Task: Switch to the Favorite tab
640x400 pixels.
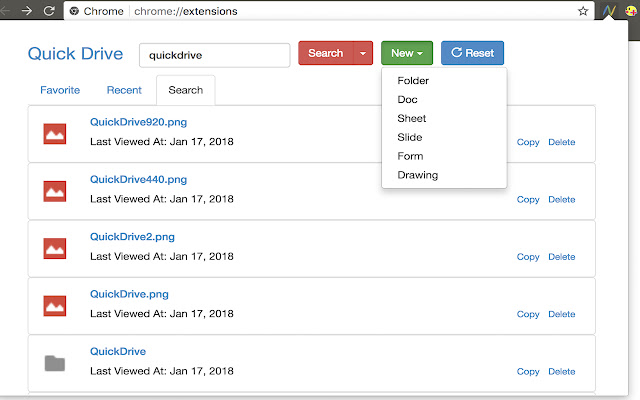Action: [x=60, y=90]
